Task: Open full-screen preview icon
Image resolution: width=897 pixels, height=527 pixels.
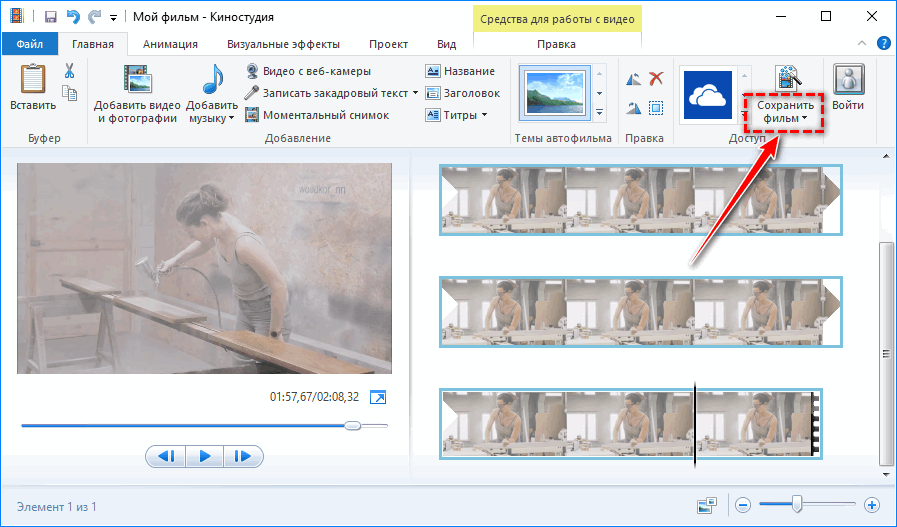Action: point(378,397)
